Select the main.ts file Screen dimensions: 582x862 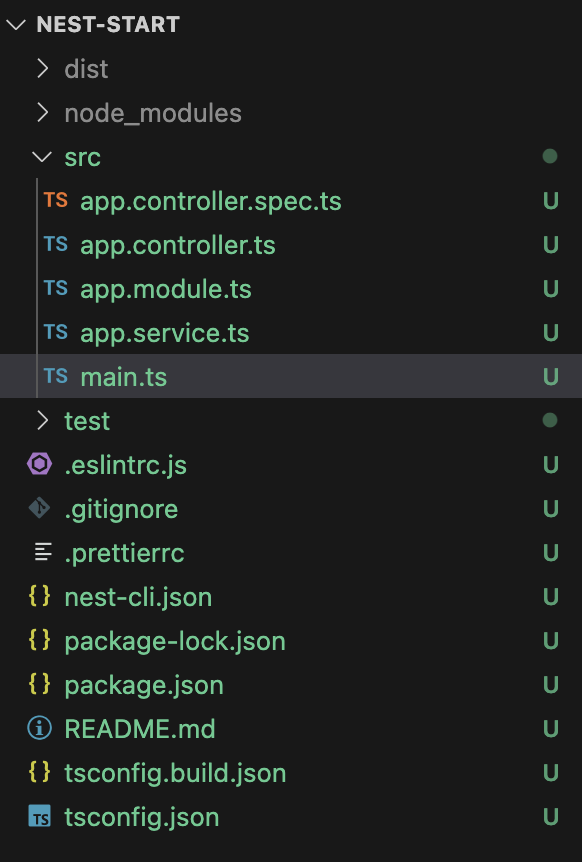[x=291, y=377]
